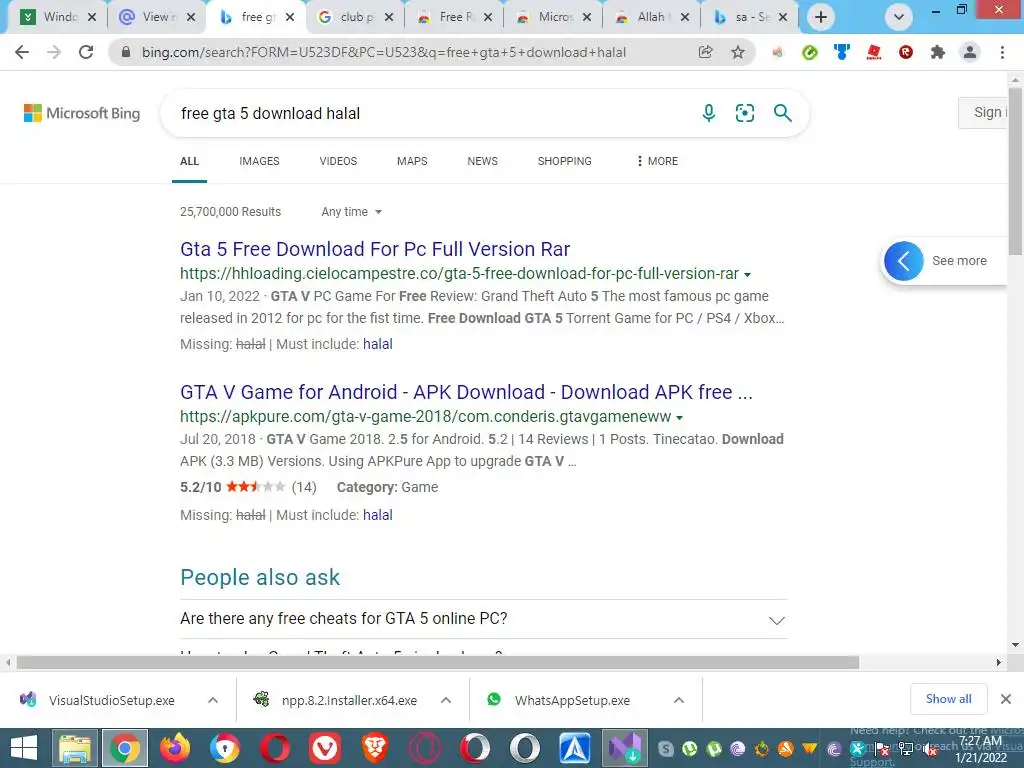Reload the Bing search page
Image resolution: width=1024 pixels, height=768 pixels.
pos(86,52)
